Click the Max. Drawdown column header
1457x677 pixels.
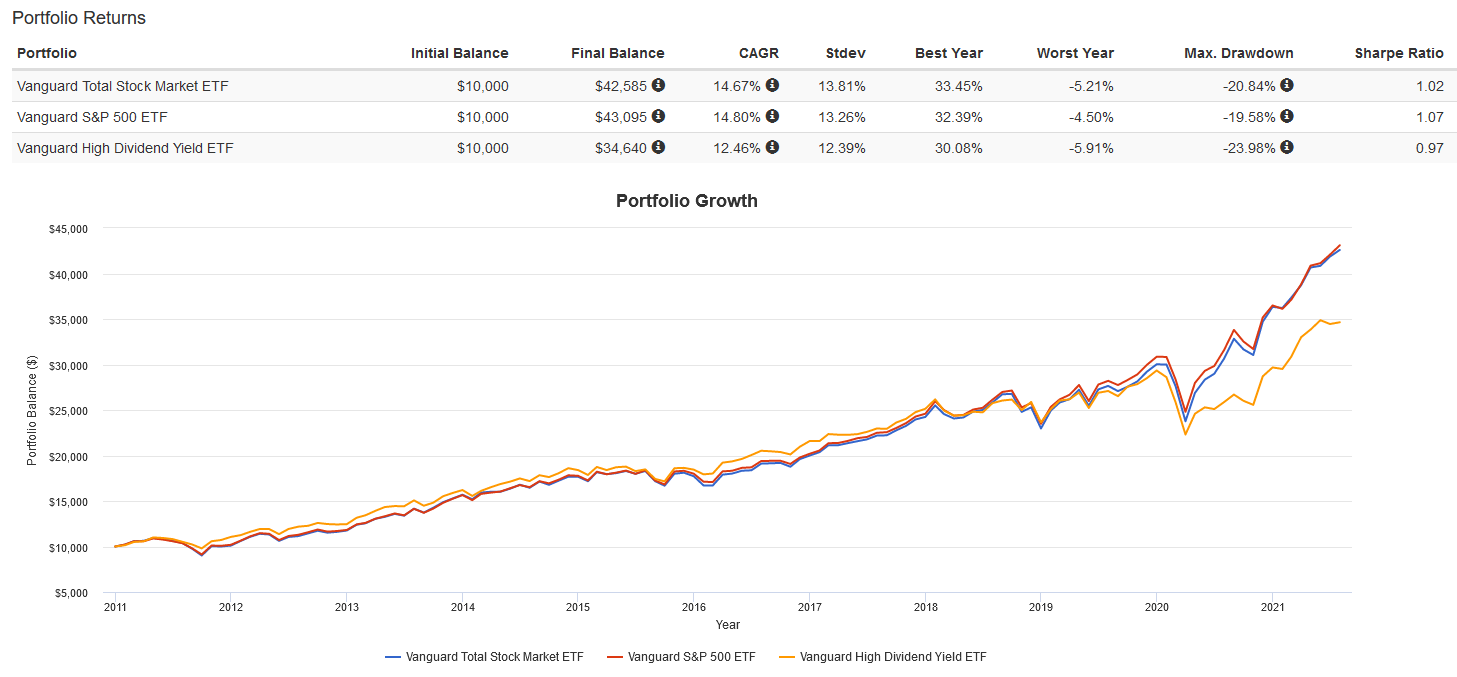[x=1238, y=53]
